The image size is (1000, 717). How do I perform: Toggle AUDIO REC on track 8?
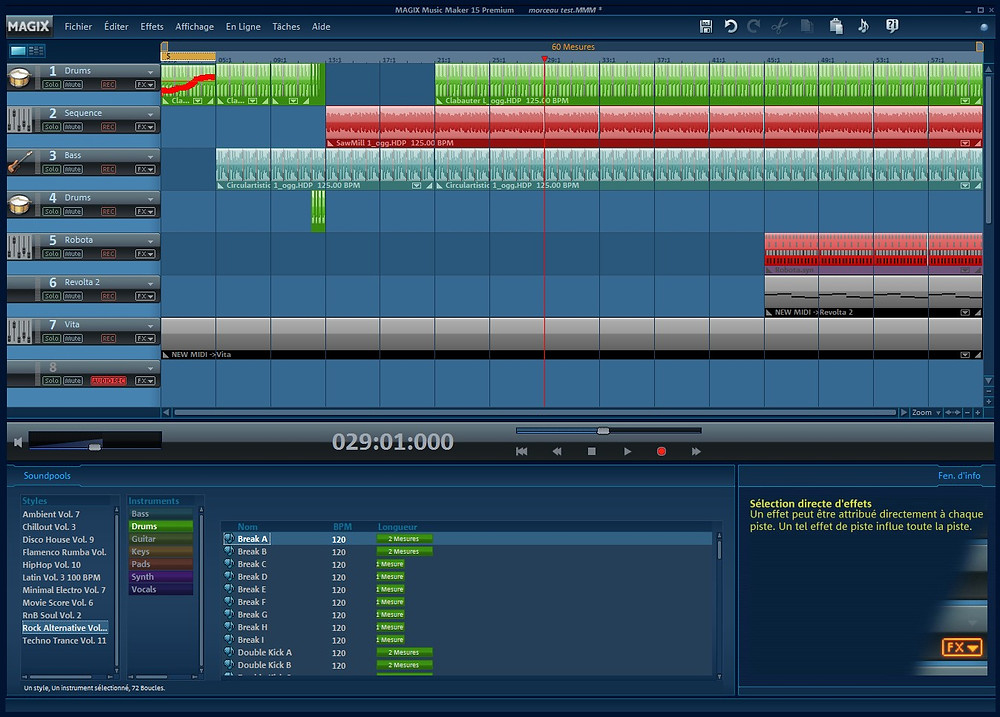coord(108,381)
